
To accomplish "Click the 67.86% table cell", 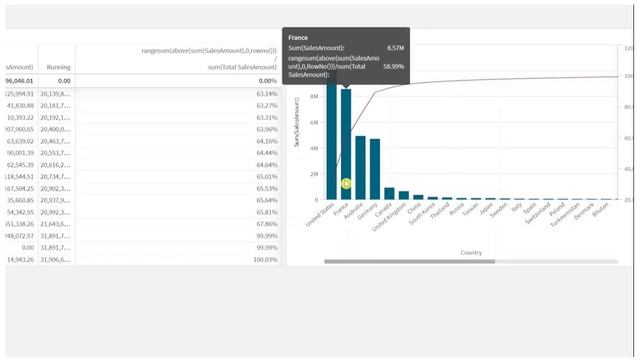I will (x=267, y=224).
